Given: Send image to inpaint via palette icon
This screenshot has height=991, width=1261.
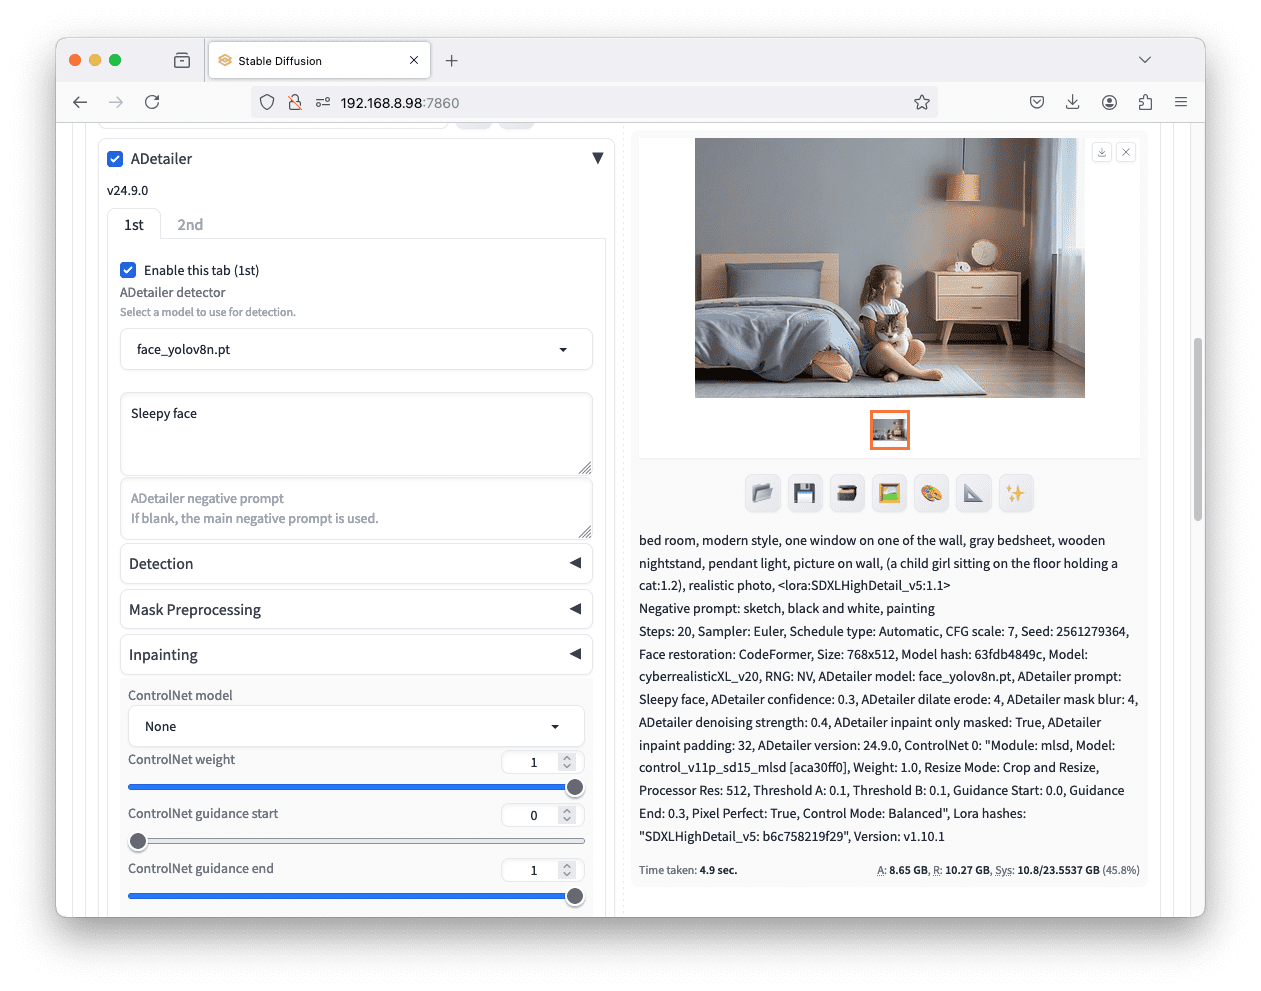Looking at the screenshot, I should pyautogui.click(x=931, y=493).
